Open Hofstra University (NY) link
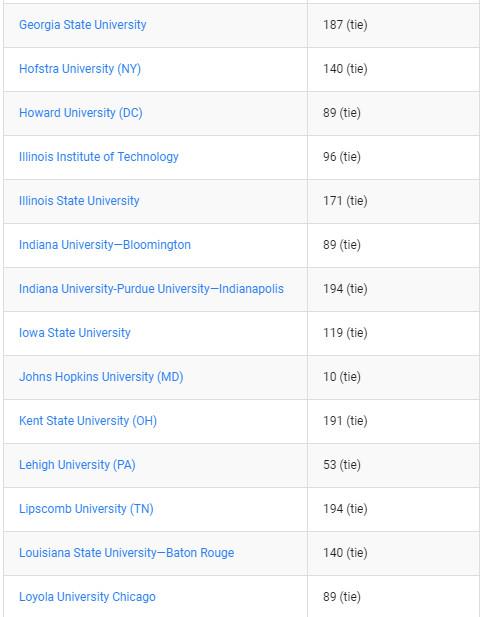Viewport: 483px width, 617px height. (x=80, y=69)
